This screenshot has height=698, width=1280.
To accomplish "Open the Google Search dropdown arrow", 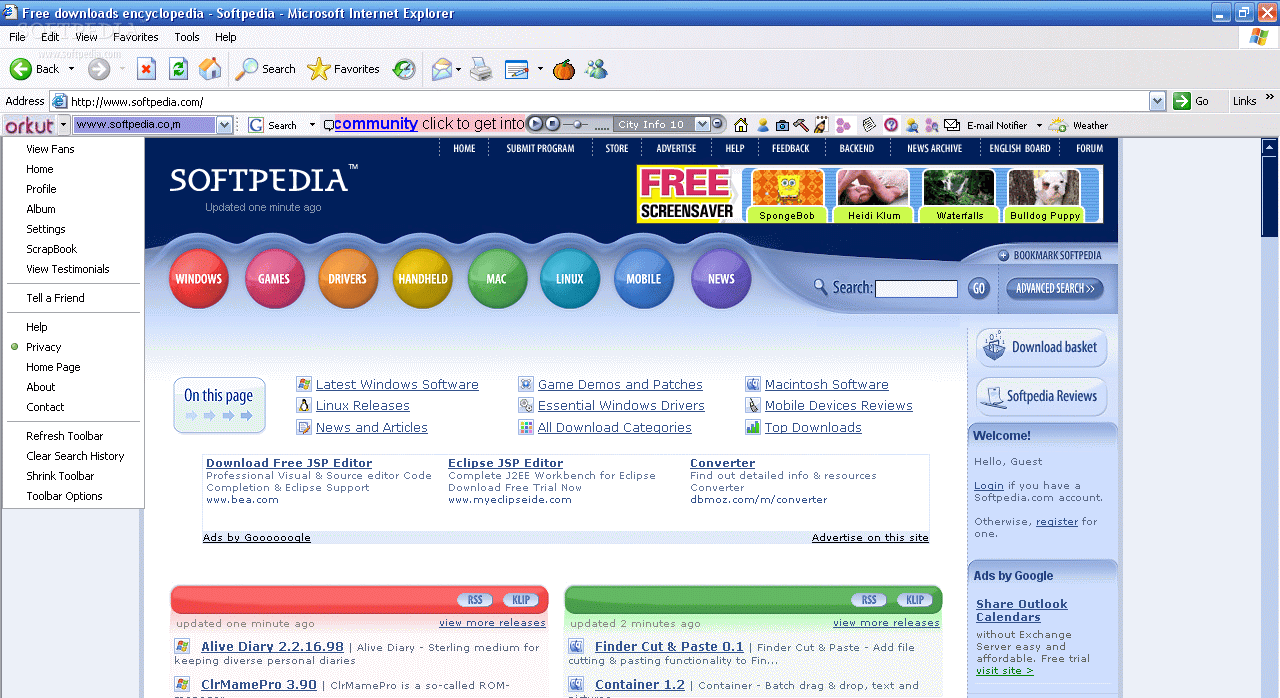I will 312,125.
